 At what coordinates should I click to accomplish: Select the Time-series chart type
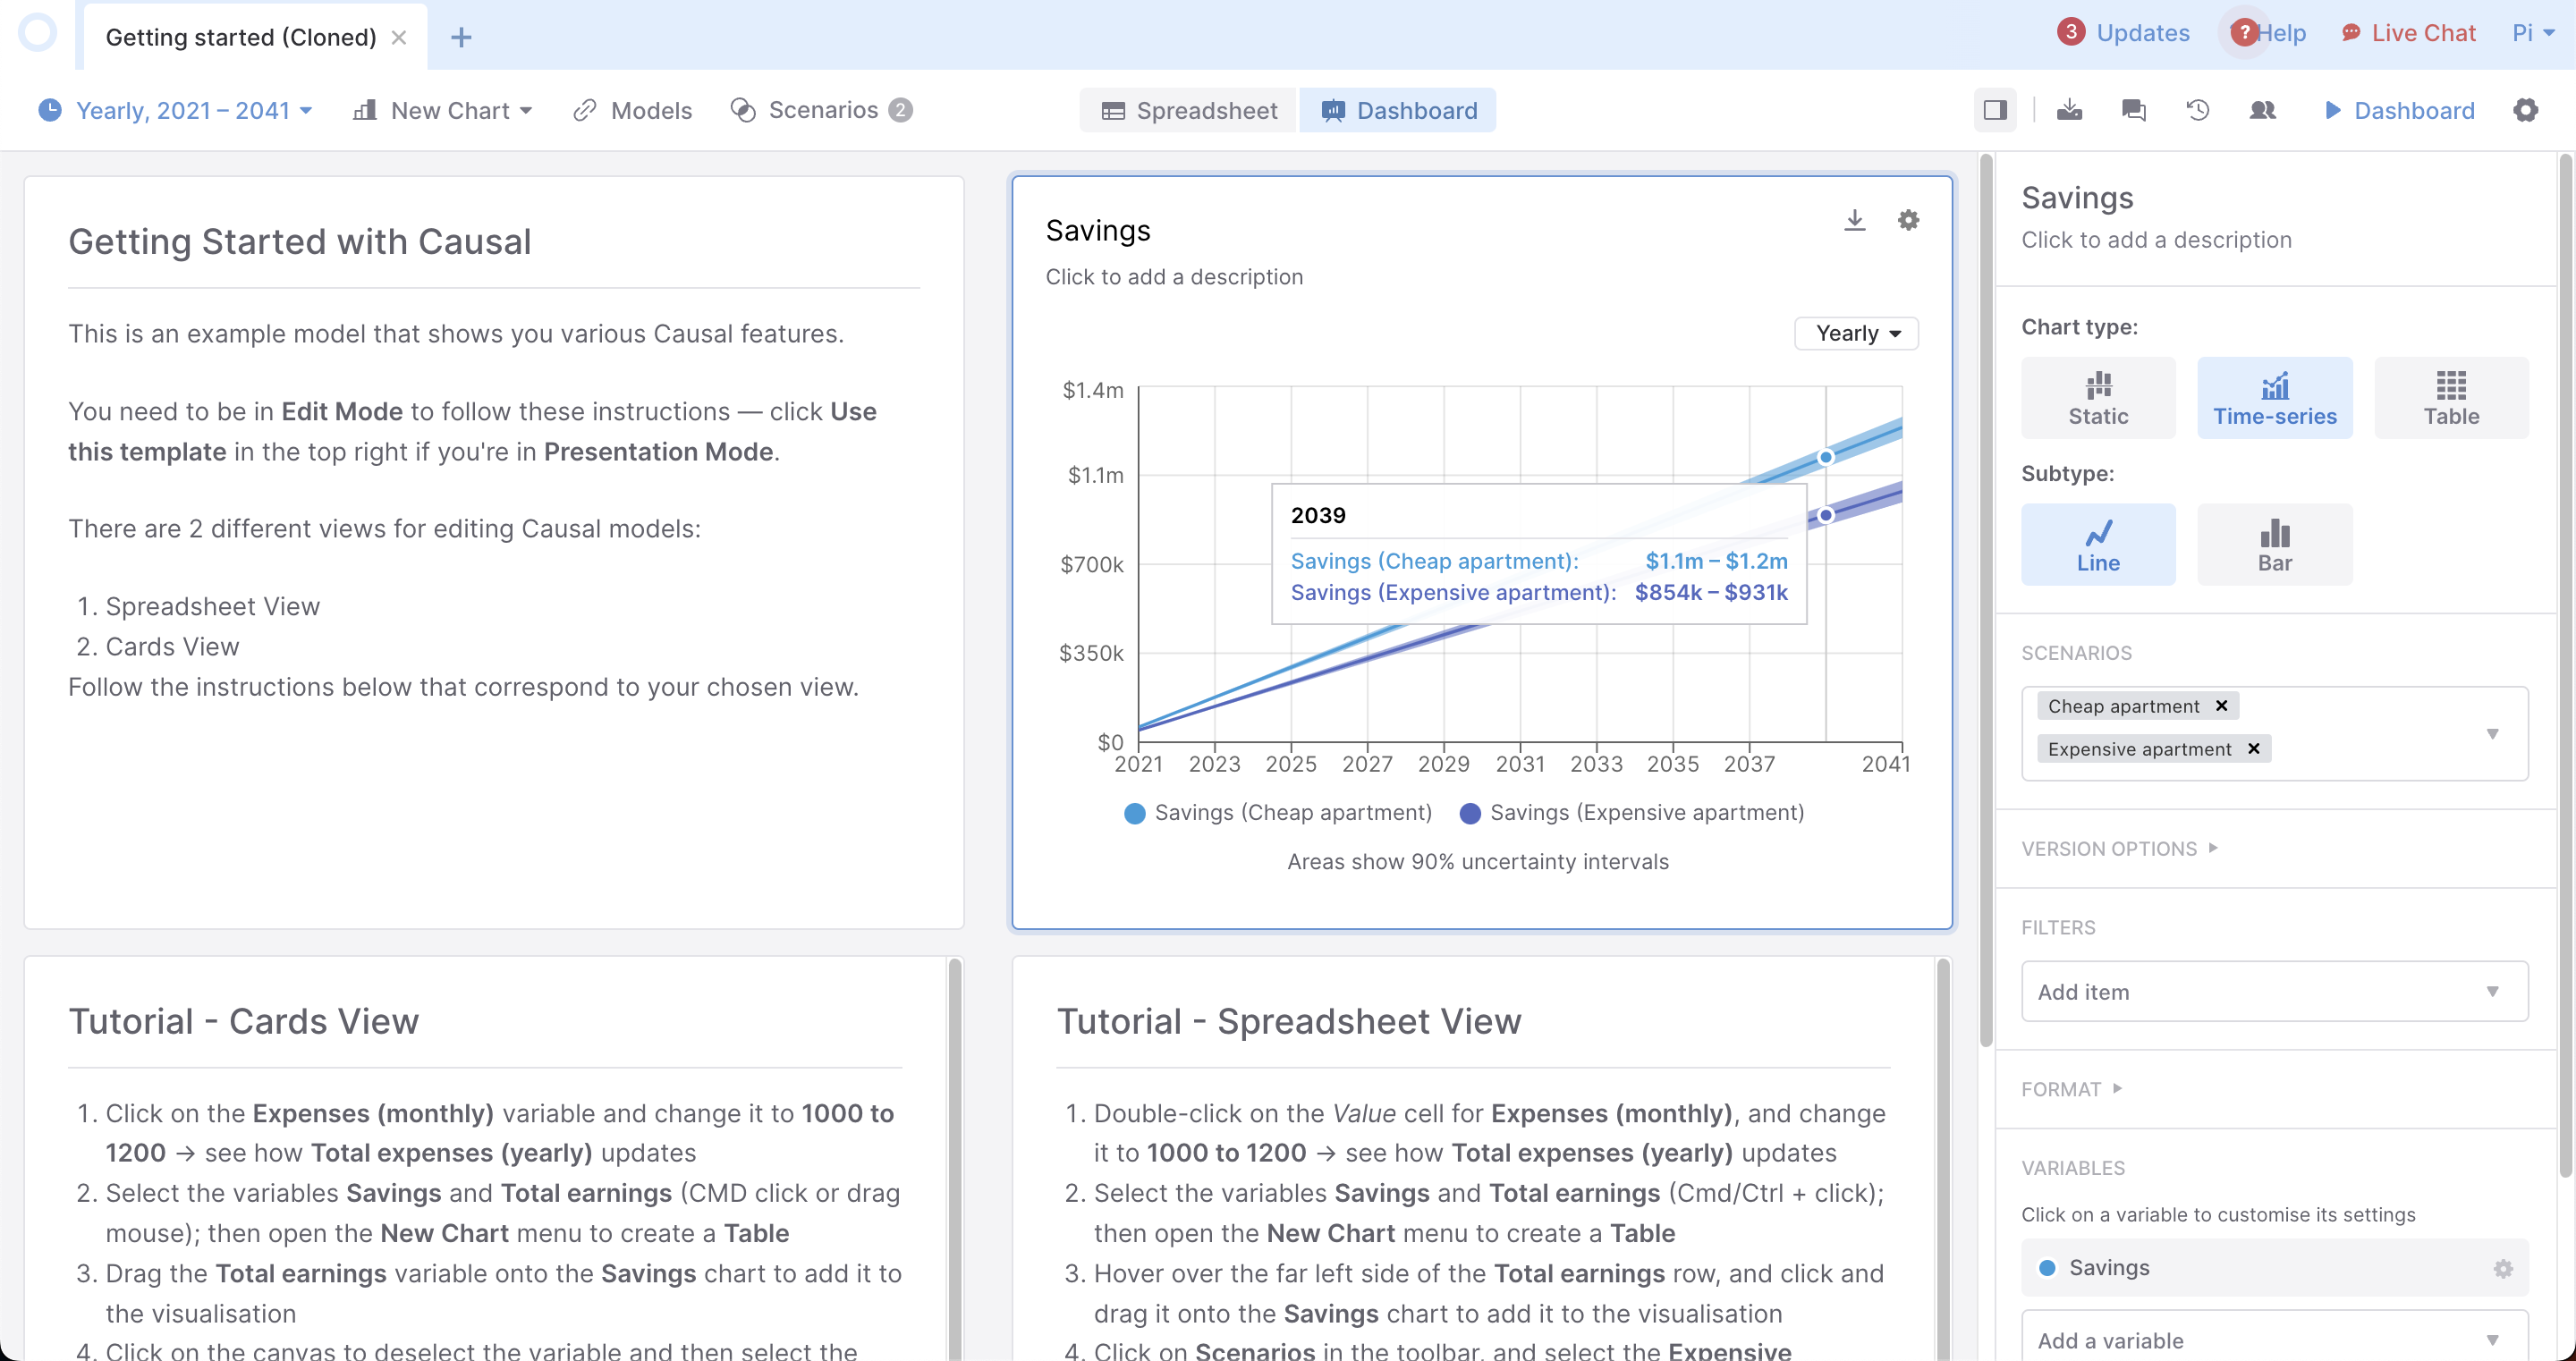coord(2275,398)
